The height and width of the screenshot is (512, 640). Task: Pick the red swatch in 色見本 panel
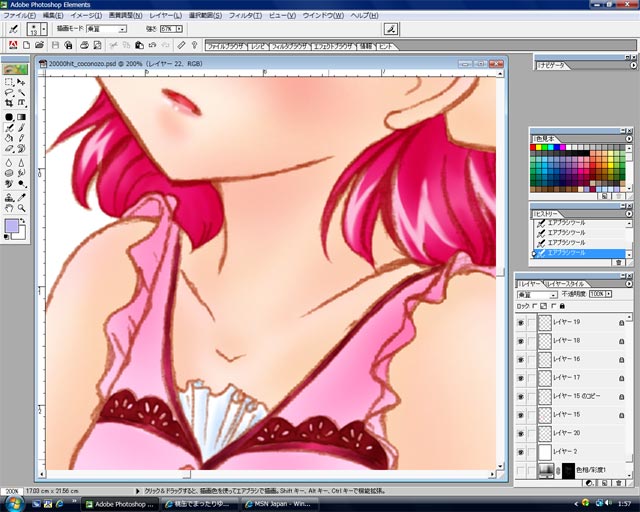coord(533,147)
